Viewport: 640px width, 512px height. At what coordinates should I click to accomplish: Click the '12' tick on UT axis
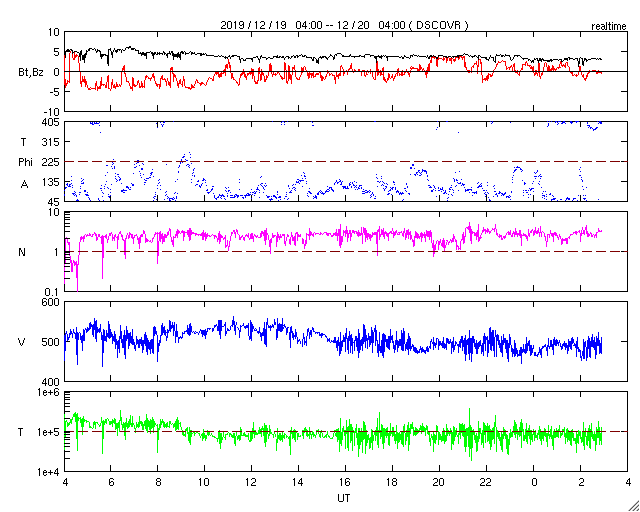click(x=251, y=483)
